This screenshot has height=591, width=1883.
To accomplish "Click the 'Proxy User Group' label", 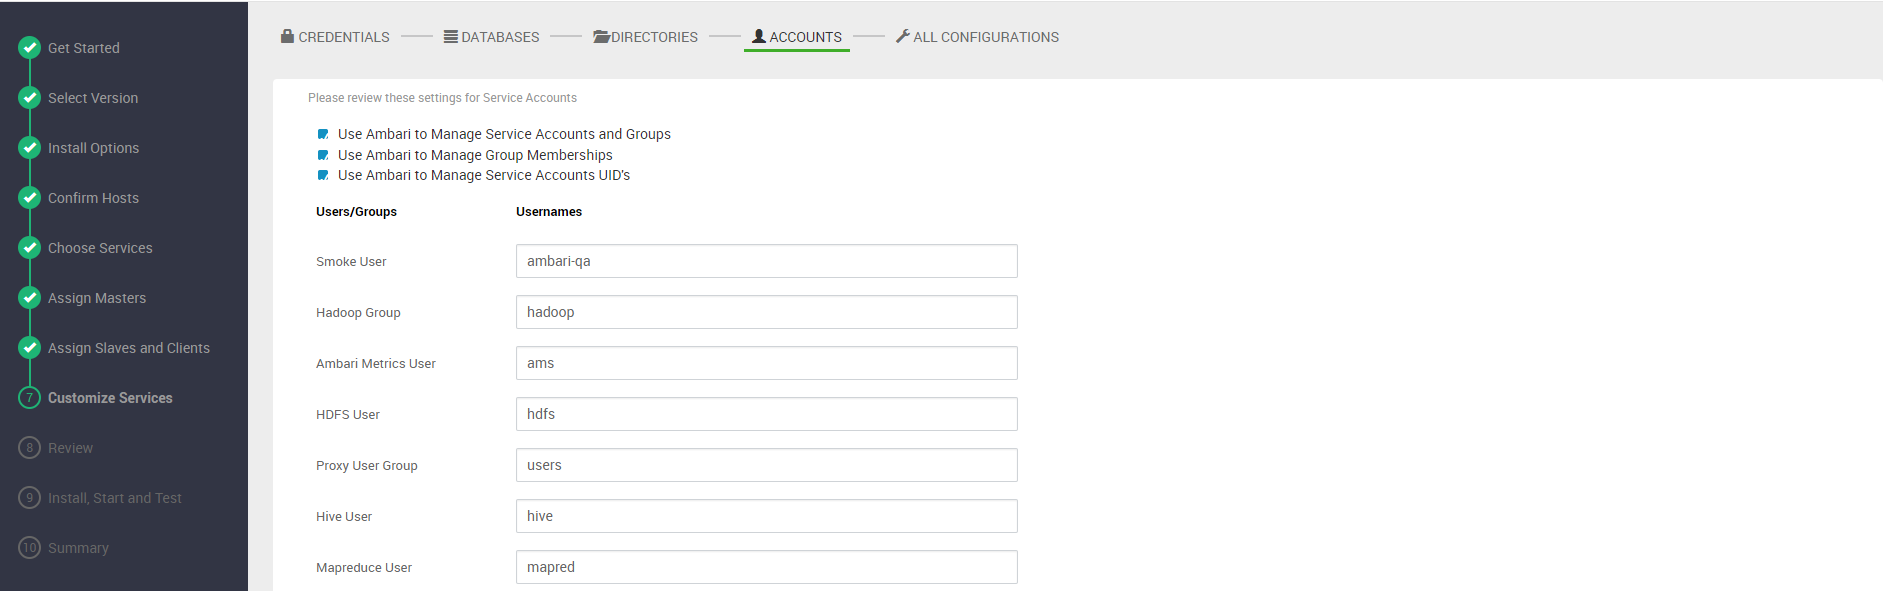I will (x=367, y=466).
